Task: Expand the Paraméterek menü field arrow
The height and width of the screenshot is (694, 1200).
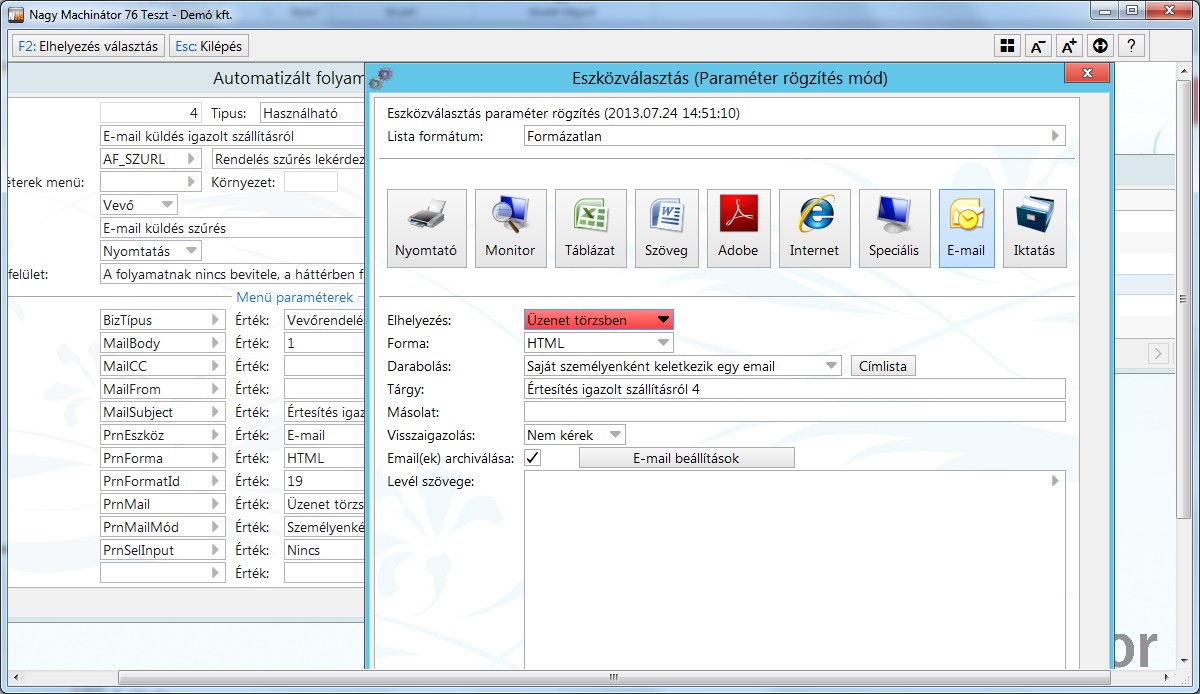Action: (x=192, y=182)
